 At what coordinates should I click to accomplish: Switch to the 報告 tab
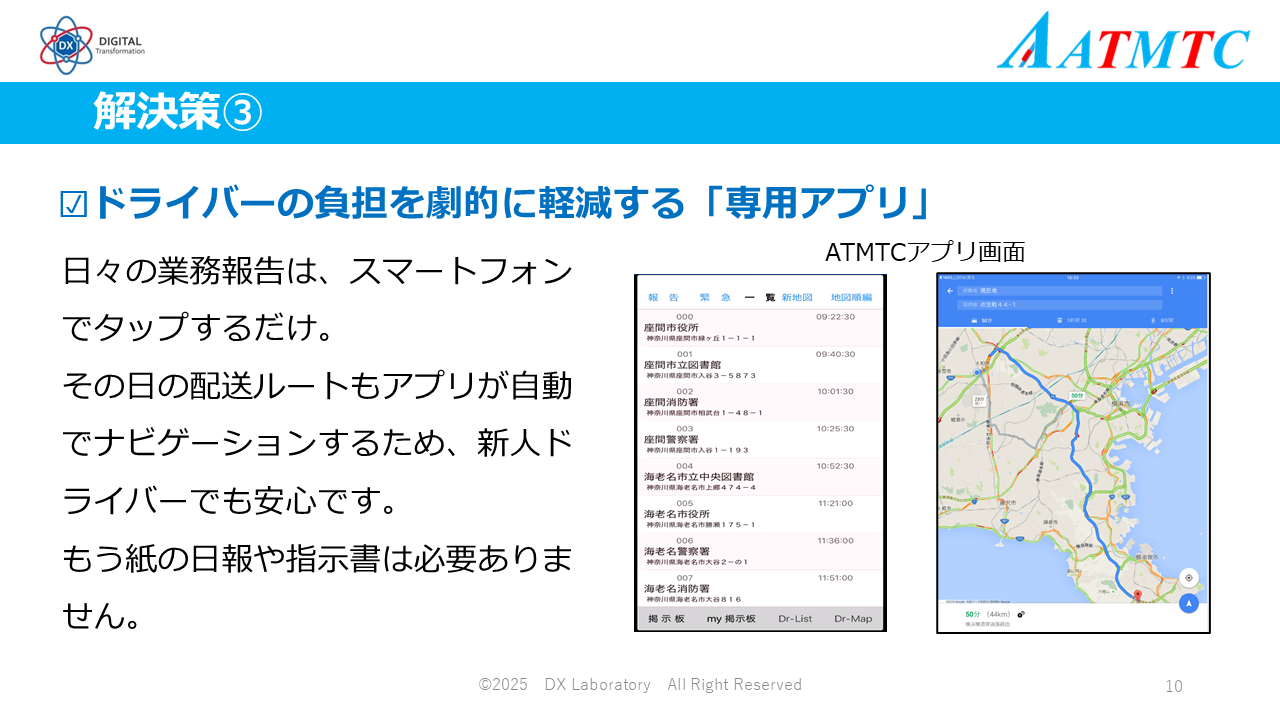663,297
